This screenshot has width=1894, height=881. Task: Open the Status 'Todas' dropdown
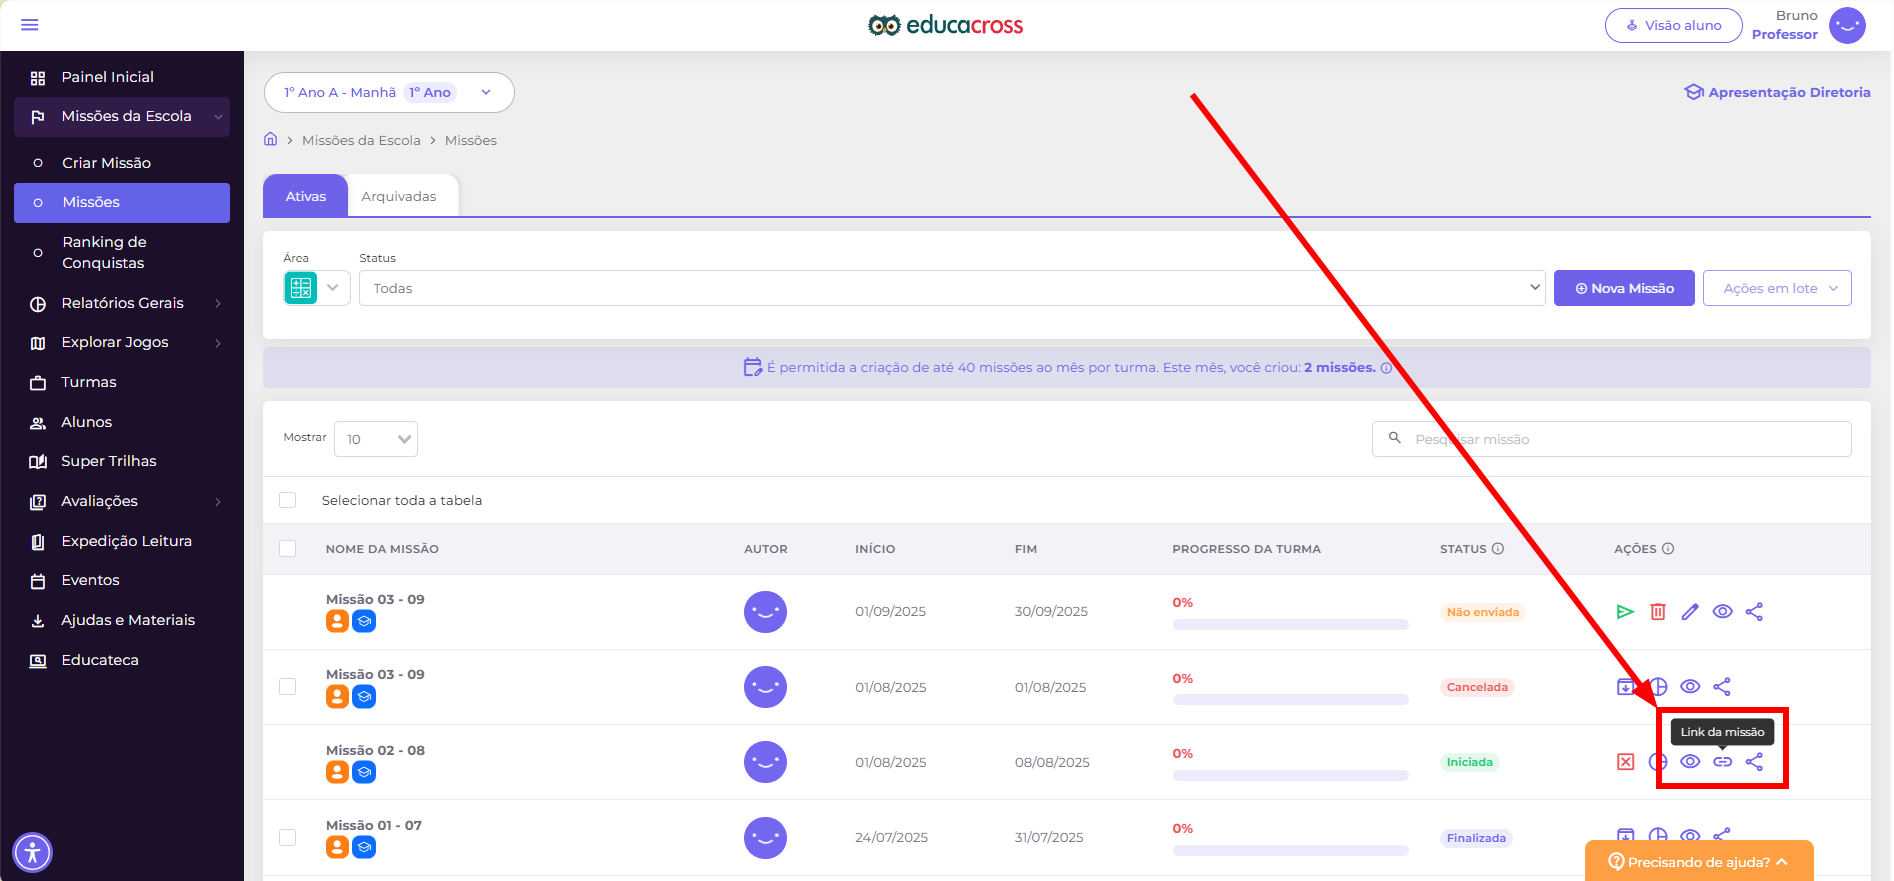tap(952, 288)
